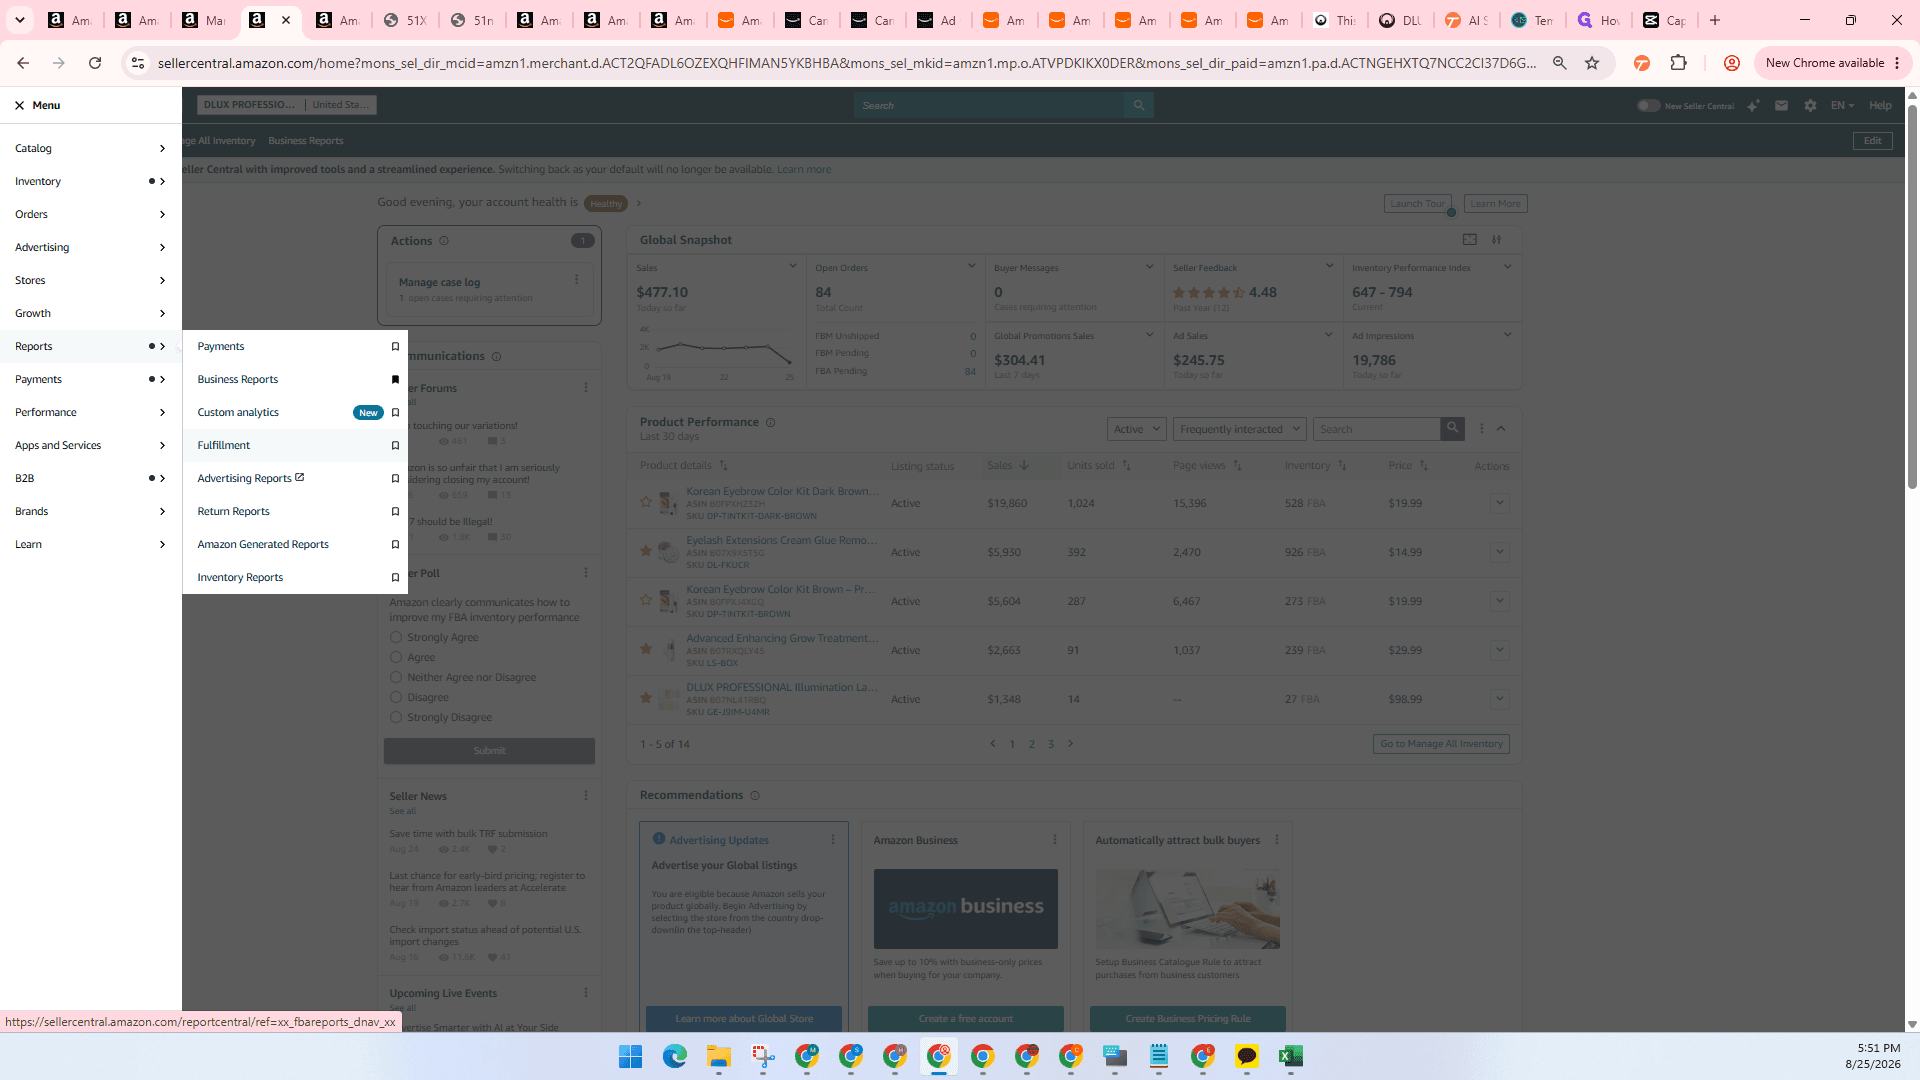Open File Explorer from the taskbar
This screenshot has width=1920, height=1080.
(x=719, y=1056)
